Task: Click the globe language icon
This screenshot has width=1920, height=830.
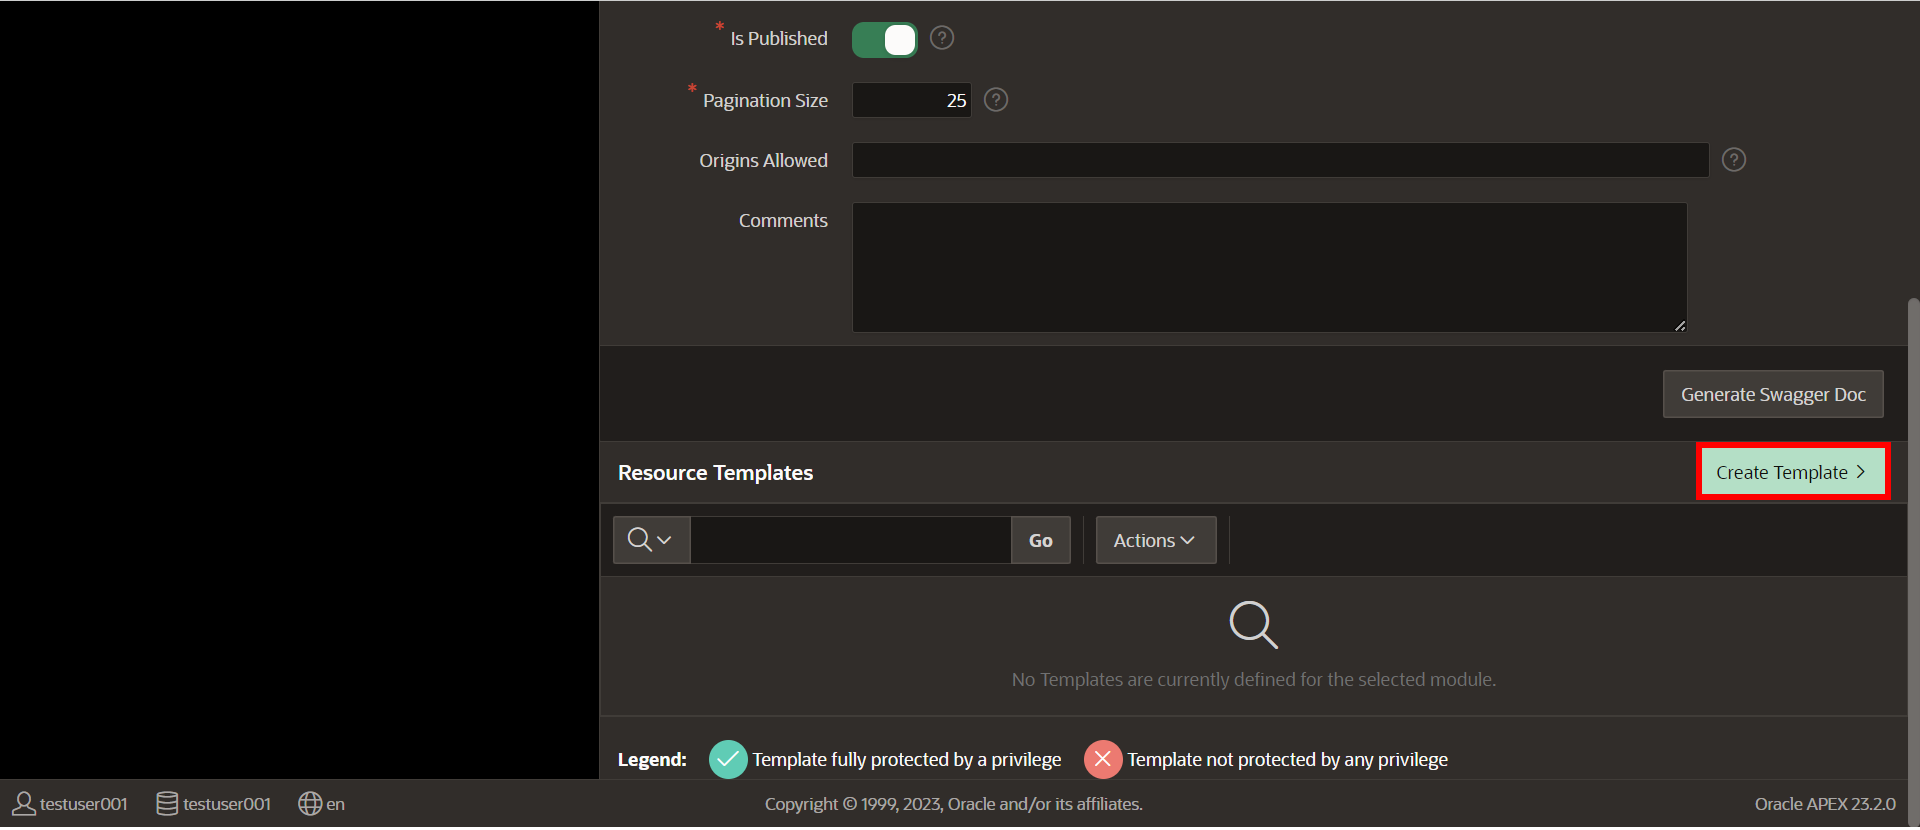Action: [310, 804]
